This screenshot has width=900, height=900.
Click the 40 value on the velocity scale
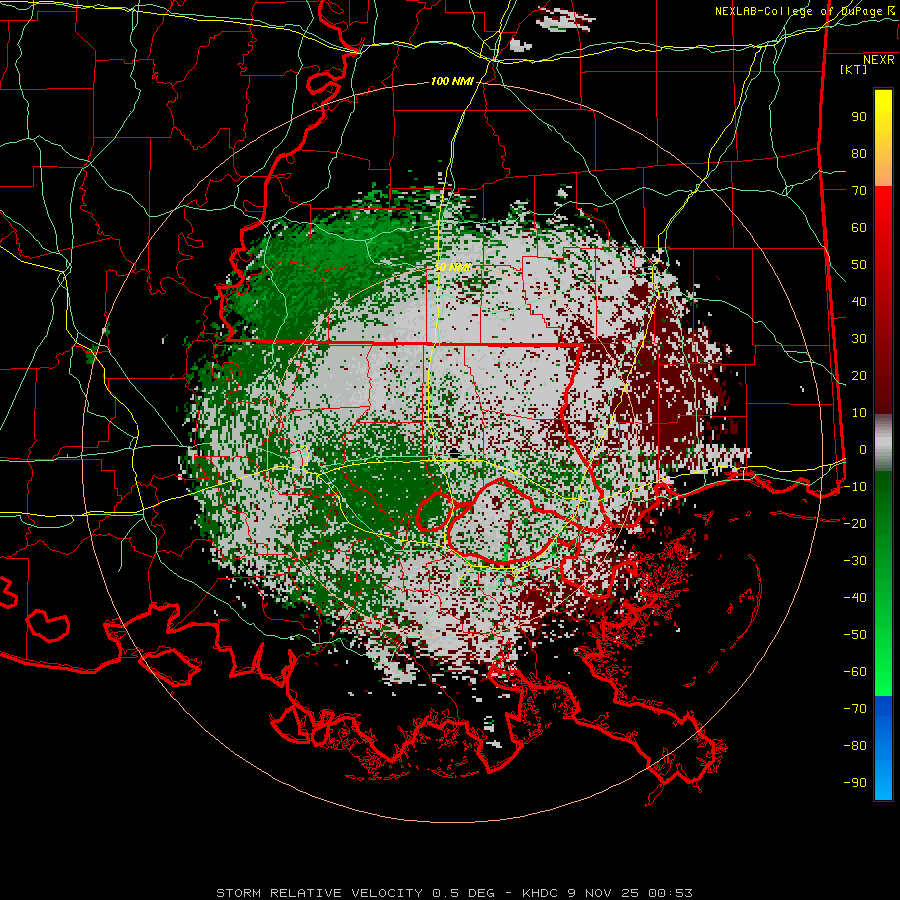point(859,302)
